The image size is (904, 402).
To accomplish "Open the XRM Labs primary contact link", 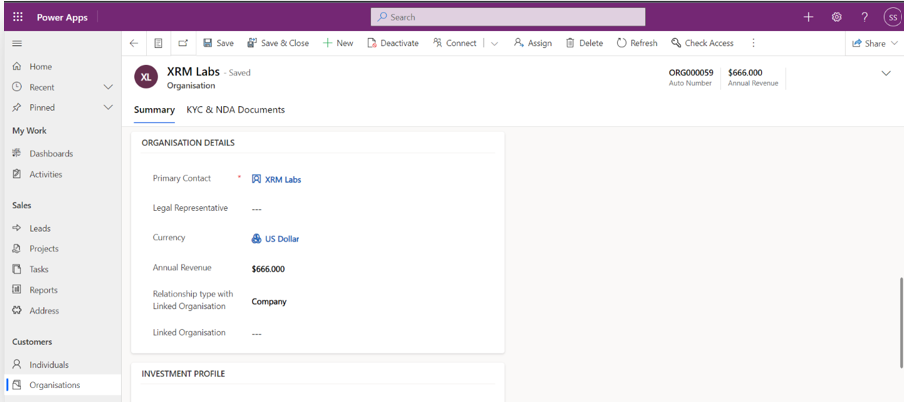I will [282, 180].
